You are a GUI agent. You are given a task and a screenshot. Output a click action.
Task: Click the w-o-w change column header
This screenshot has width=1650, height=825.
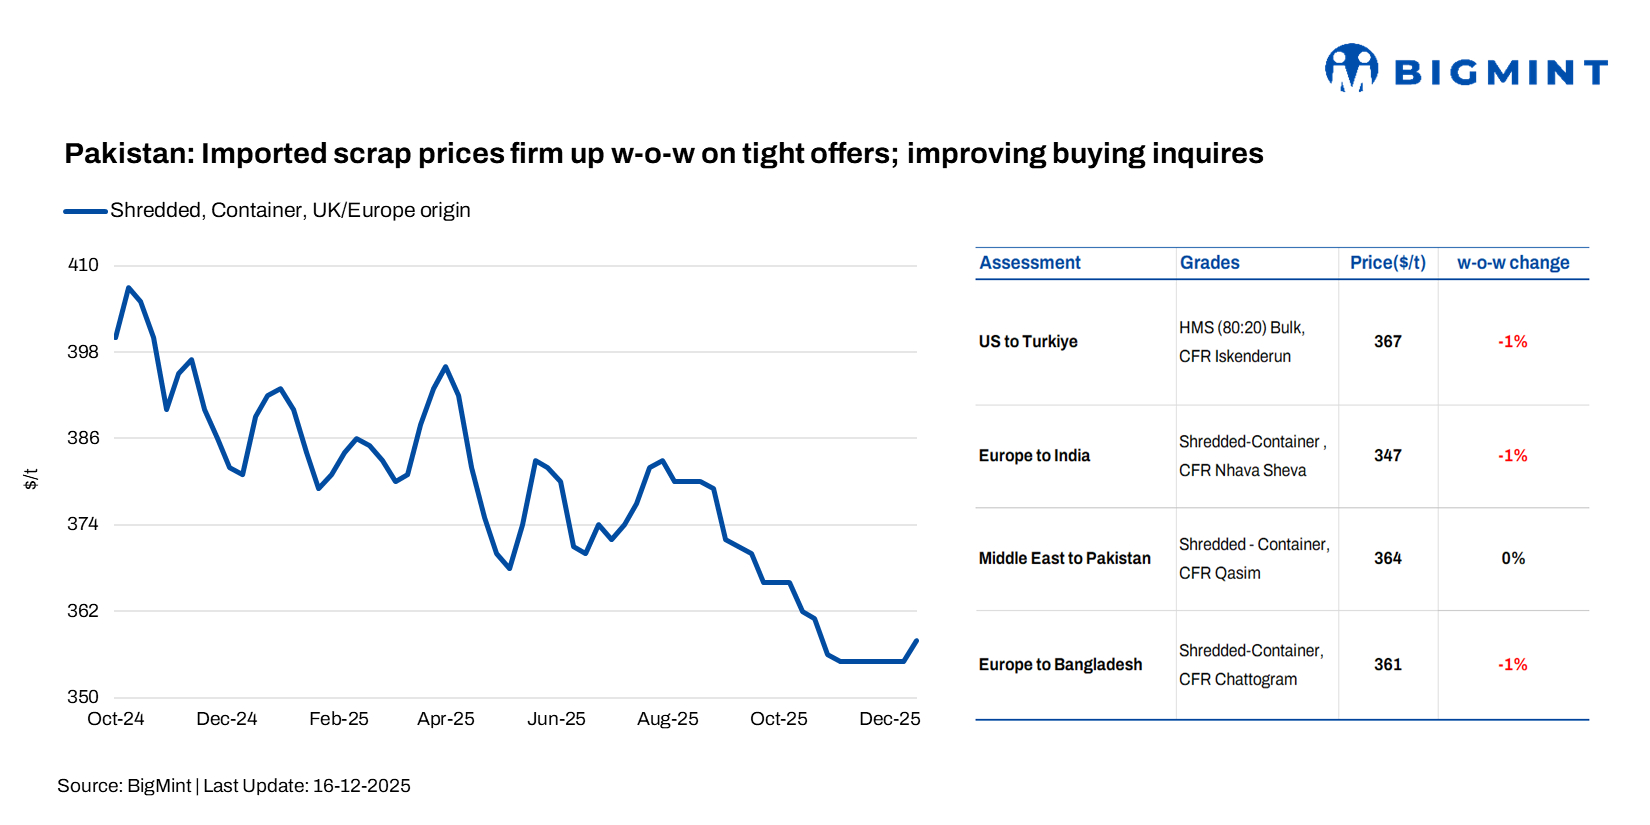coord(1512,263)
